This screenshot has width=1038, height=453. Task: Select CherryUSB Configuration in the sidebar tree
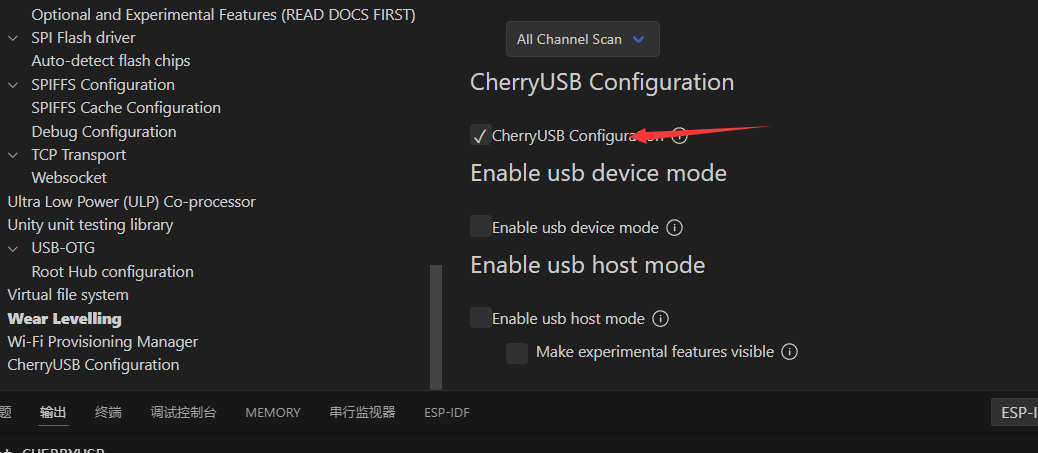[93, 365]
